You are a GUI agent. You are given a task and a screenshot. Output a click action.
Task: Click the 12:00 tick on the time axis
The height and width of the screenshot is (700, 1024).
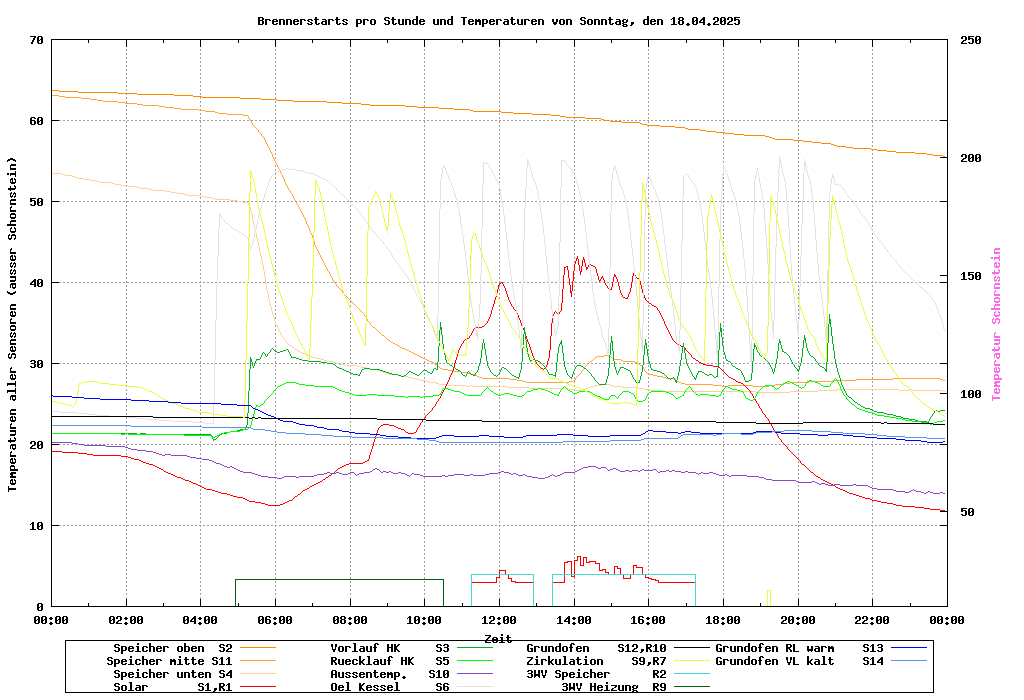click(498, 620)
